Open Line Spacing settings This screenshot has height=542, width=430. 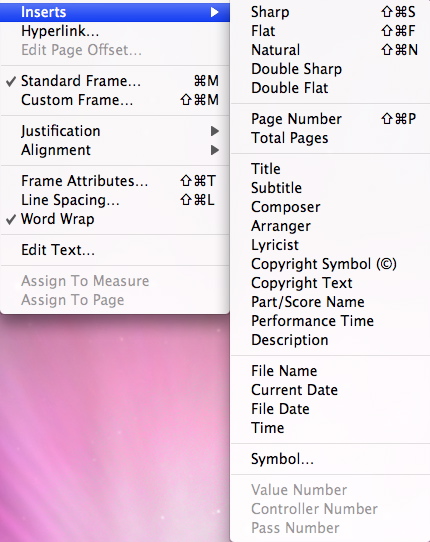click(115, 200)
